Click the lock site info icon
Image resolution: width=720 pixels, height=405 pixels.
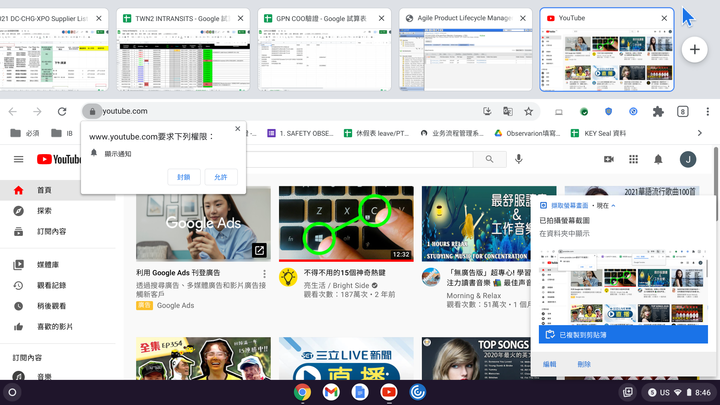(92, 111)
